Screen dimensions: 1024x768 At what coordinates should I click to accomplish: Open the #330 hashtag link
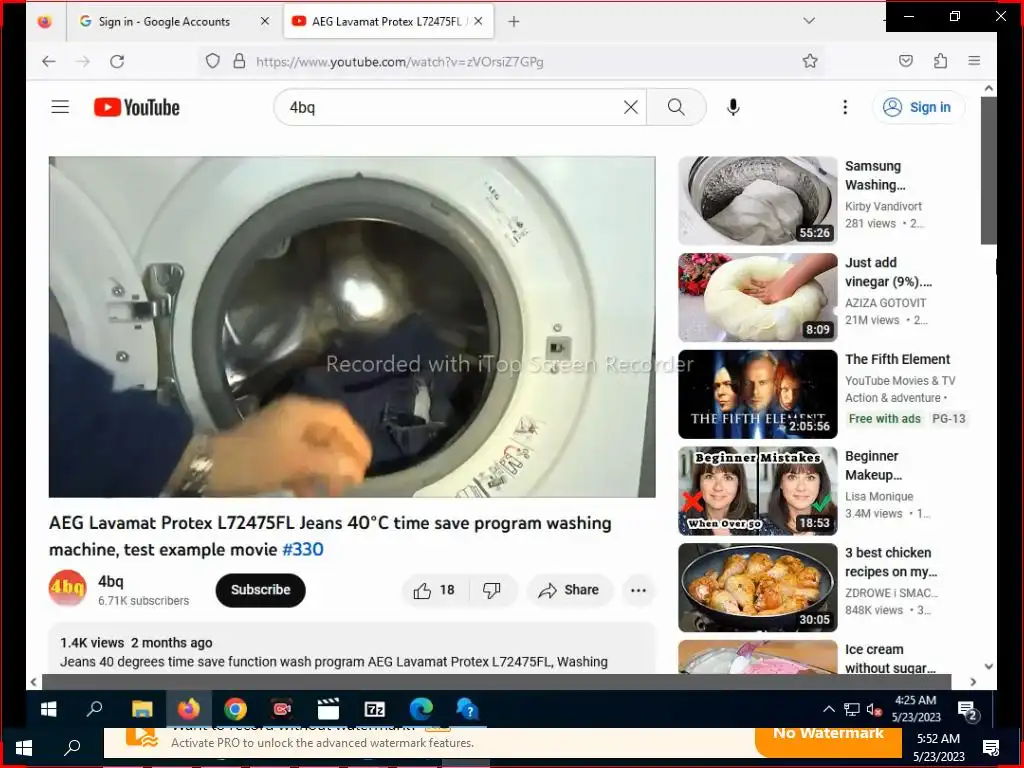pos(302,549)
